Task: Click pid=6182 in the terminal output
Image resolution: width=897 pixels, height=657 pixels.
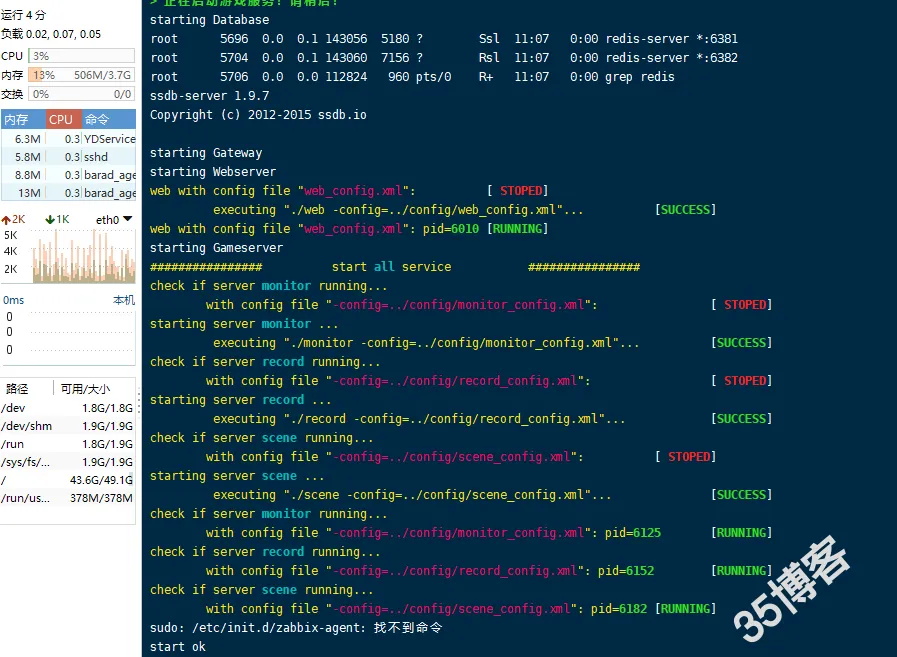Action: tap(619, 609)
